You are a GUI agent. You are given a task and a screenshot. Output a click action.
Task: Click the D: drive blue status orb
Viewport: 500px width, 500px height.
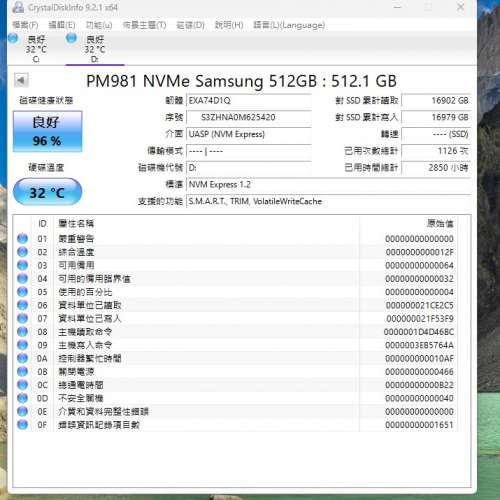pyautogui.click(x=71, y=38)
